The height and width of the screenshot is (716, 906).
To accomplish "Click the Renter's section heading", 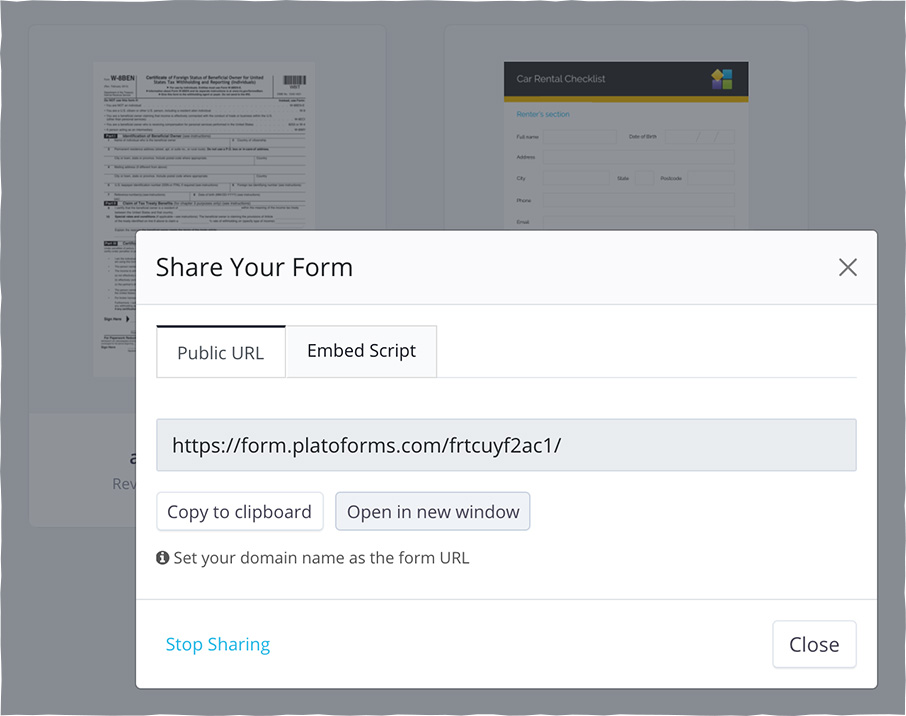I will click(x=543, y=115).
